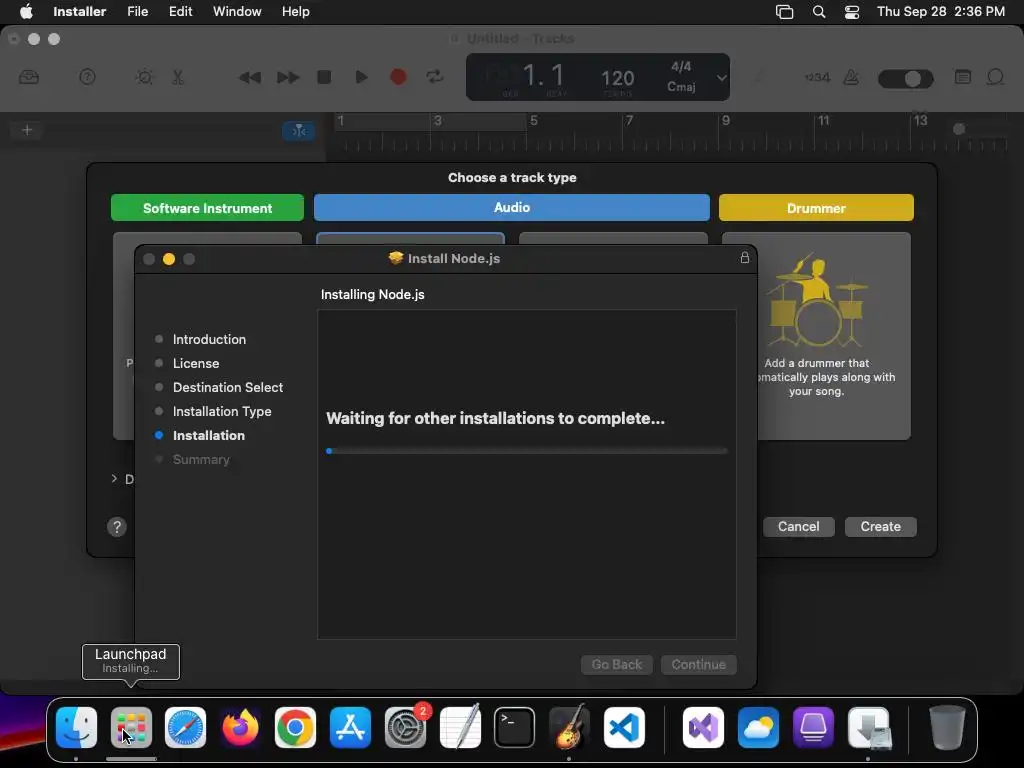1024x768 pixels.
Task: Click the installation progress bar
Action: click(526, 451)
